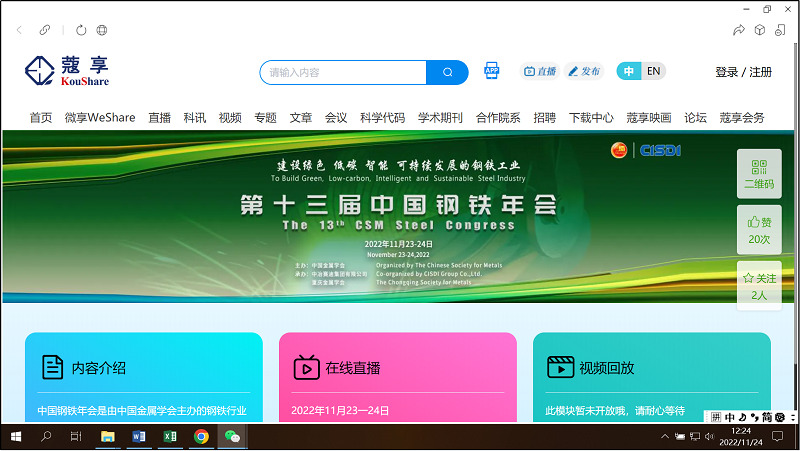800x451 pixels.
Task: Open 科学代码 navigation item
Action: tap(383, 118)
